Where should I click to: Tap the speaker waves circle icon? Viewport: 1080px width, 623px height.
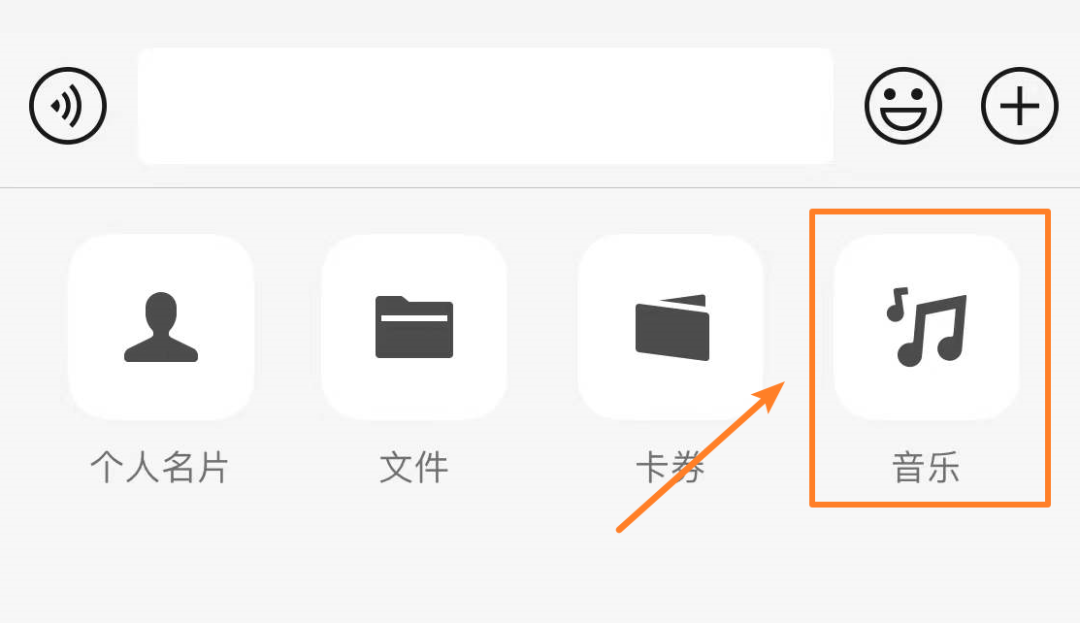click(68, 106)
